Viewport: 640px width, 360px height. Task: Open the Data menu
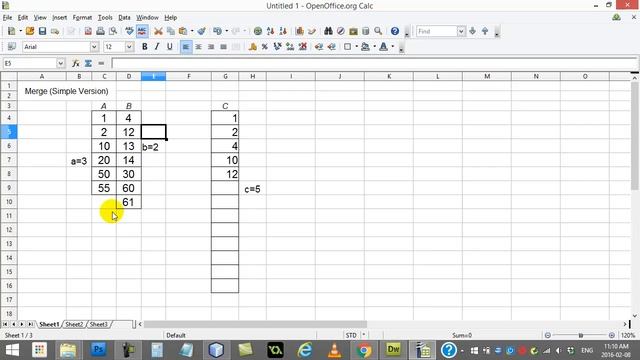click(x=124, y=18)
